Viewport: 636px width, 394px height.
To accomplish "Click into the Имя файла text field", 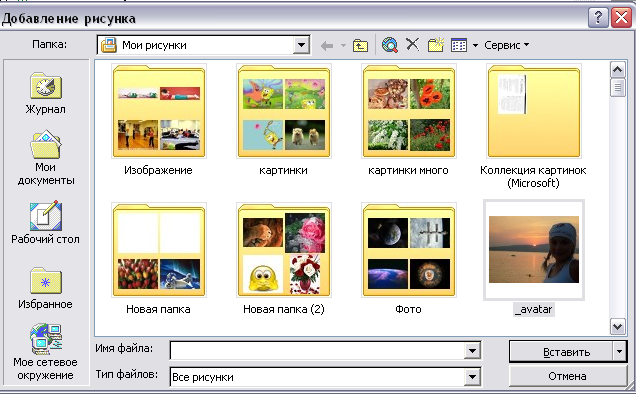I will coord(318,351).
